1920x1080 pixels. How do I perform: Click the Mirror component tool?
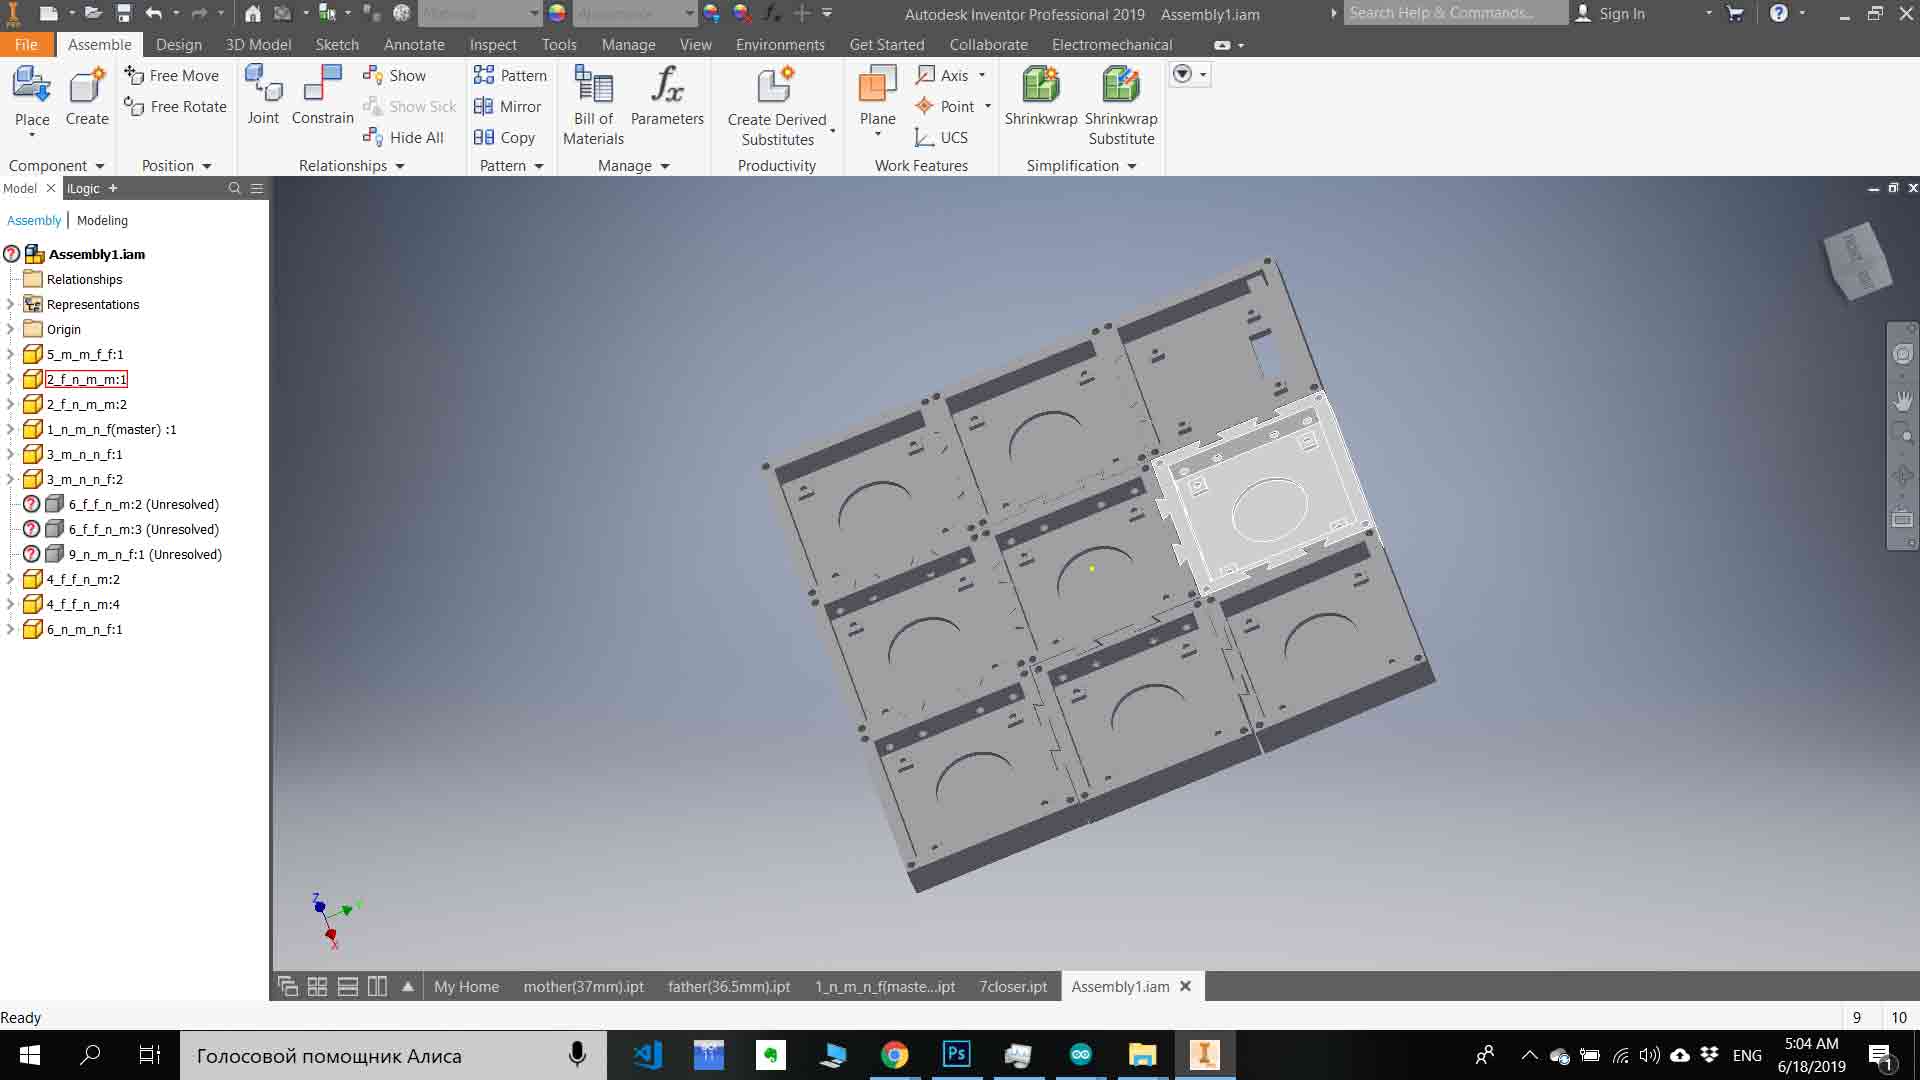(x=509, y=106)
